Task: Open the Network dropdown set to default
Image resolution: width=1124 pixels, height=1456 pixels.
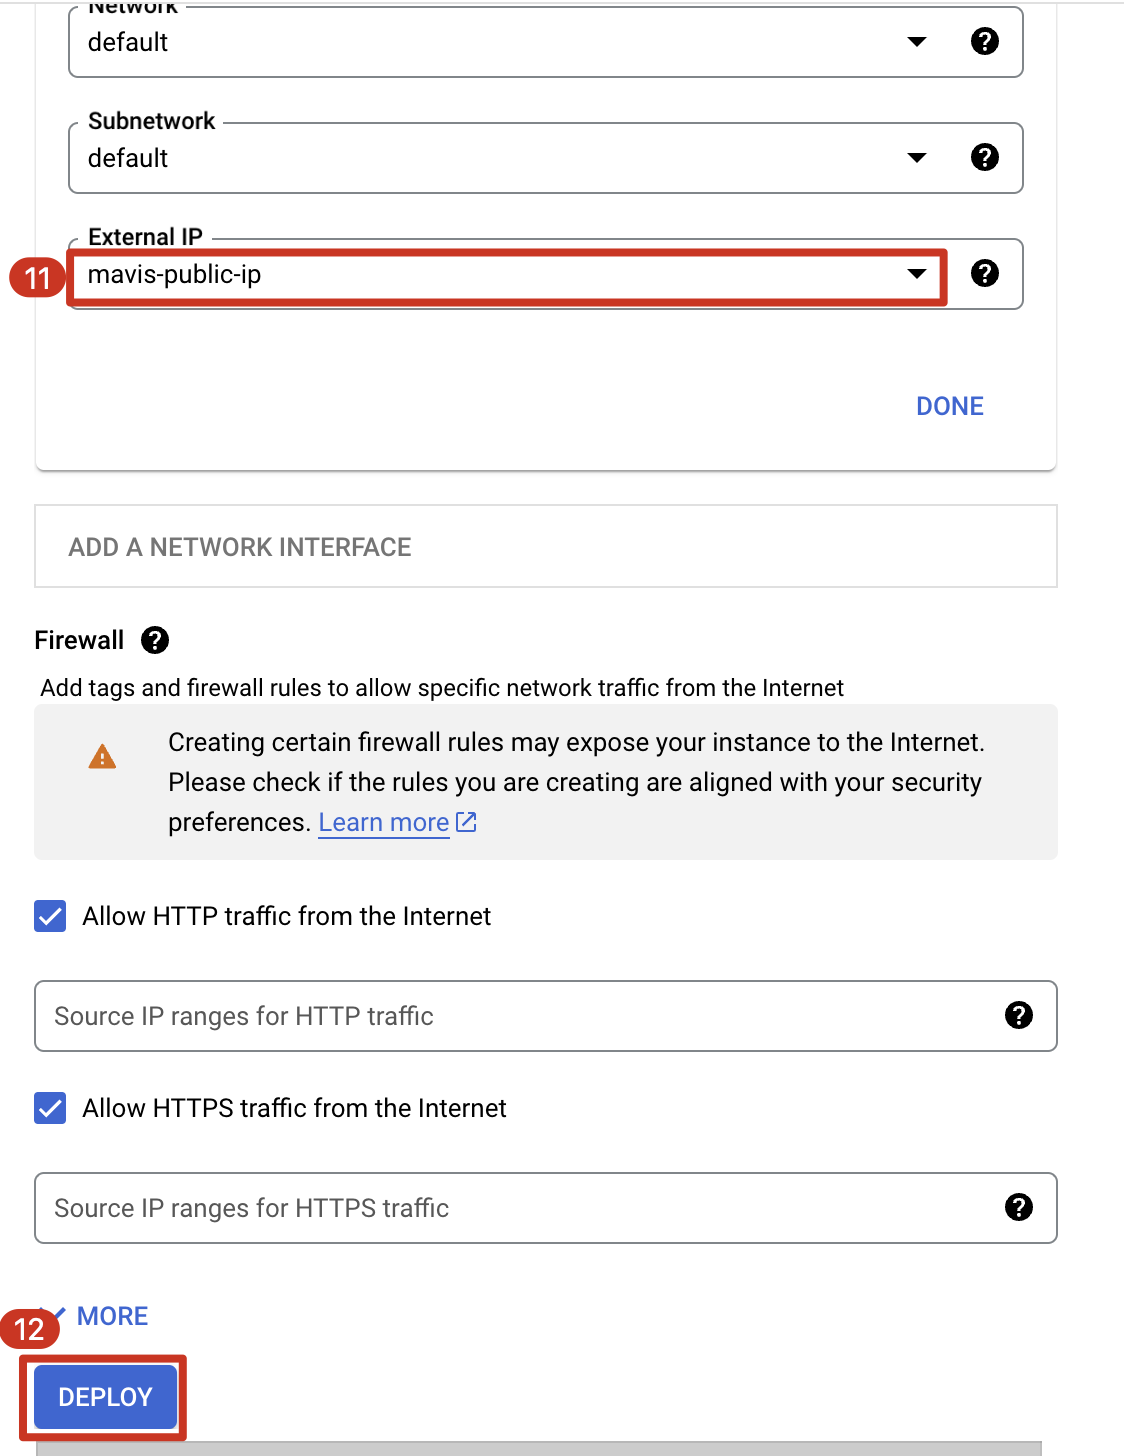Action: pos(500,42)
